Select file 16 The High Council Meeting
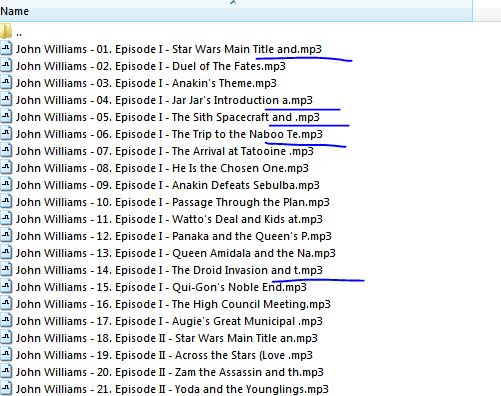 [x=173, y=304]
